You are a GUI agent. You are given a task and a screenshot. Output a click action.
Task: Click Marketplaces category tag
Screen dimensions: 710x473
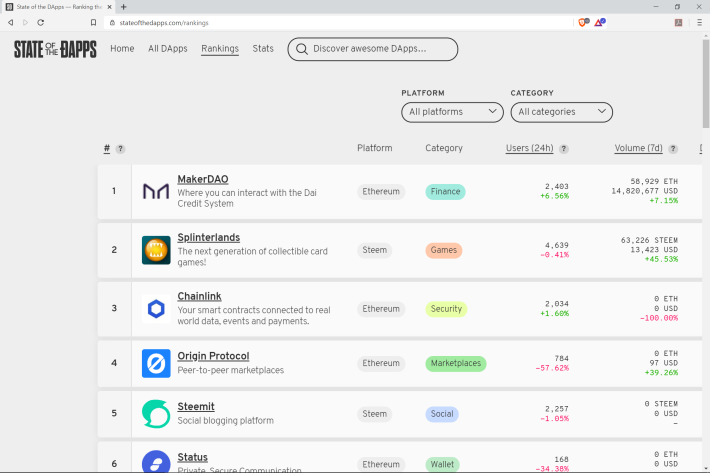coord(456,363)
